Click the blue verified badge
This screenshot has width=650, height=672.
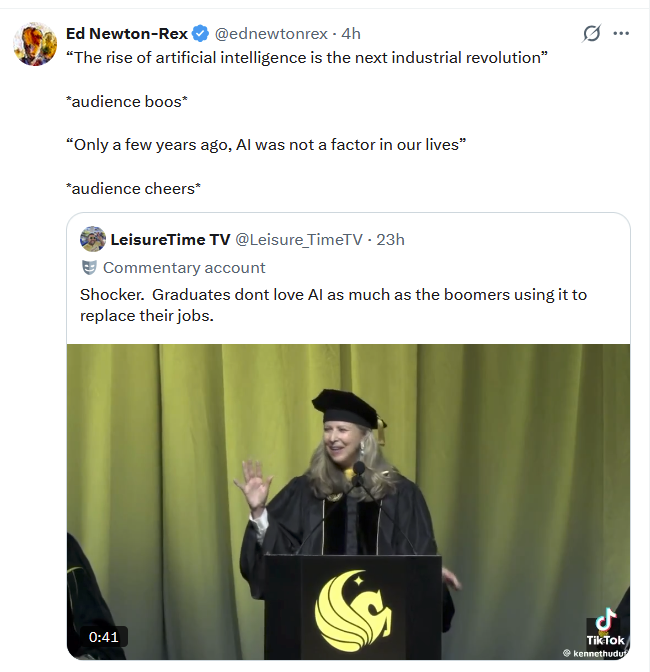click(200, 33)
